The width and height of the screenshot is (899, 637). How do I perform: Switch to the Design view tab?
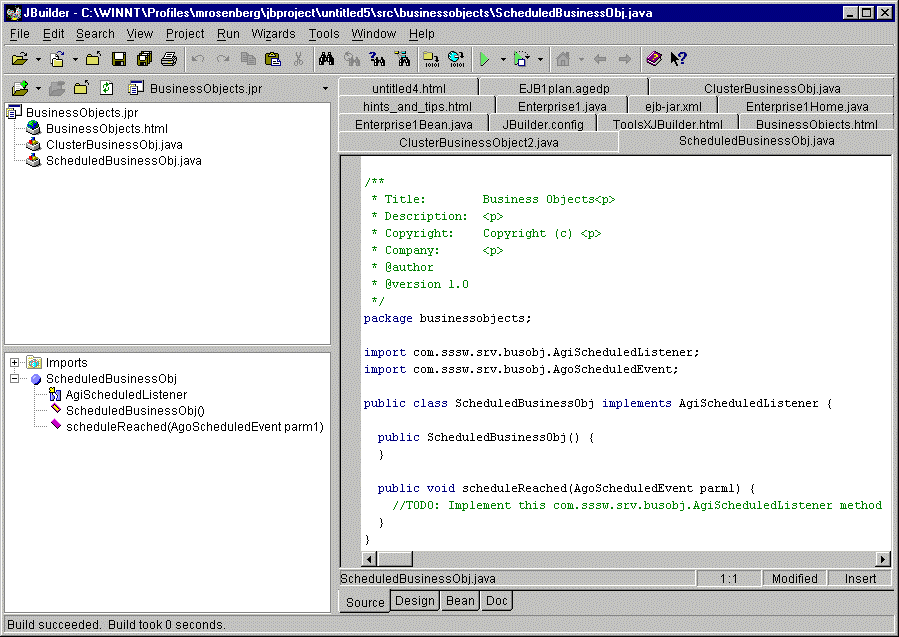tap(415, 600)
